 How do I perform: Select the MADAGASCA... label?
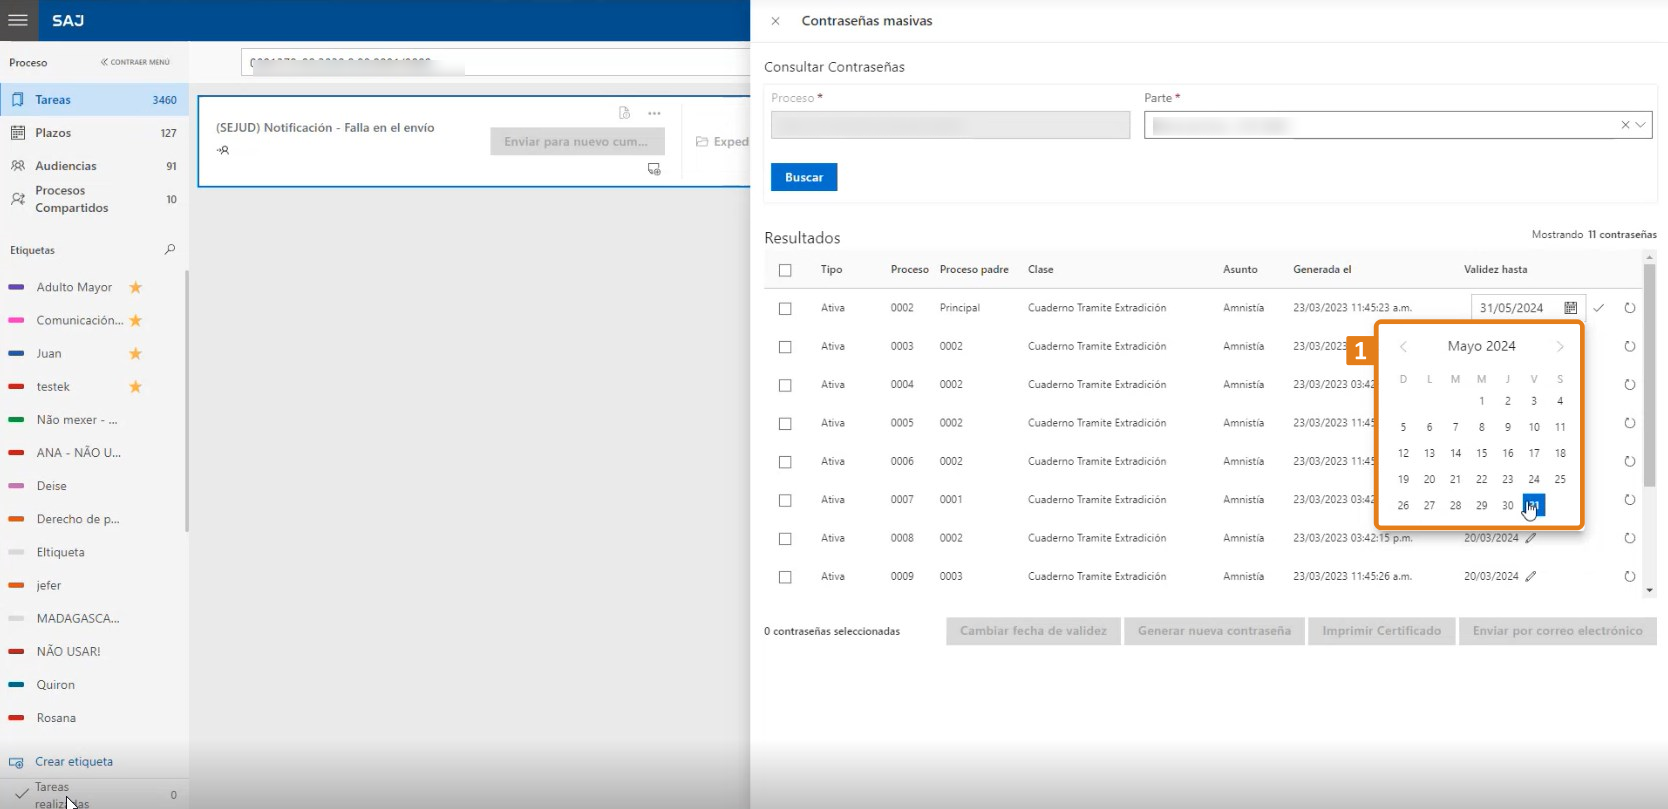click(x=77, y=618)
